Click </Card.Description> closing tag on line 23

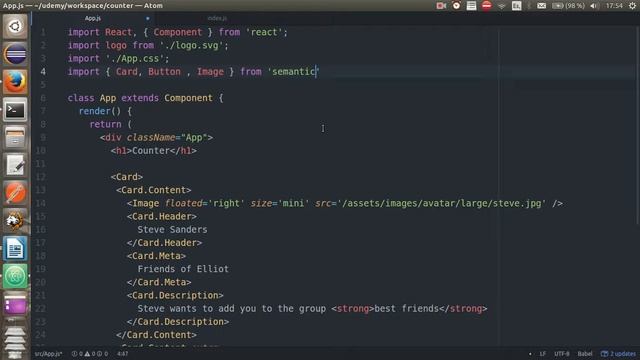click(x=178, y=322)
